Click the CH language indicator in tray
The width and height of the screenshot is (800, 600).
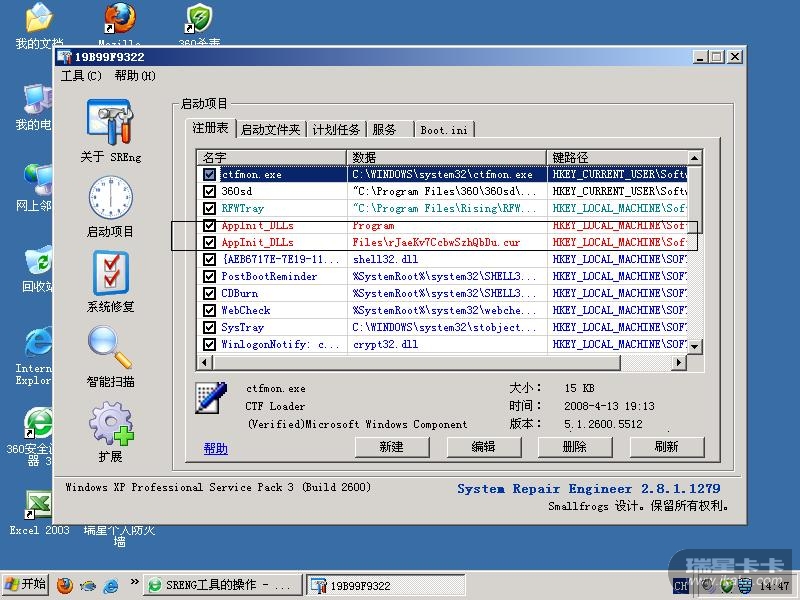pyautogui.click(x=681, y=586)
